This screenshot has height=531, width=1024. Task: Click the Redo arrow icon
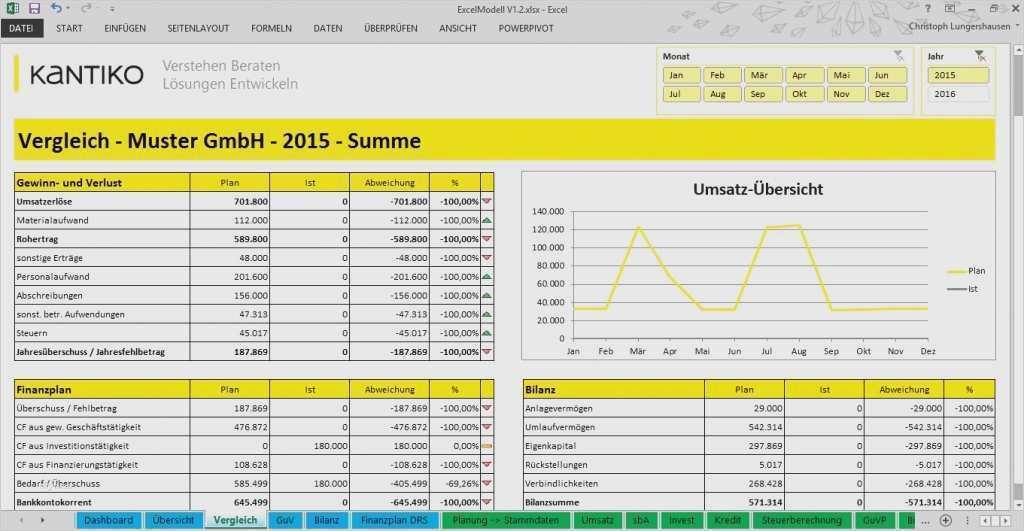point(86,8)
